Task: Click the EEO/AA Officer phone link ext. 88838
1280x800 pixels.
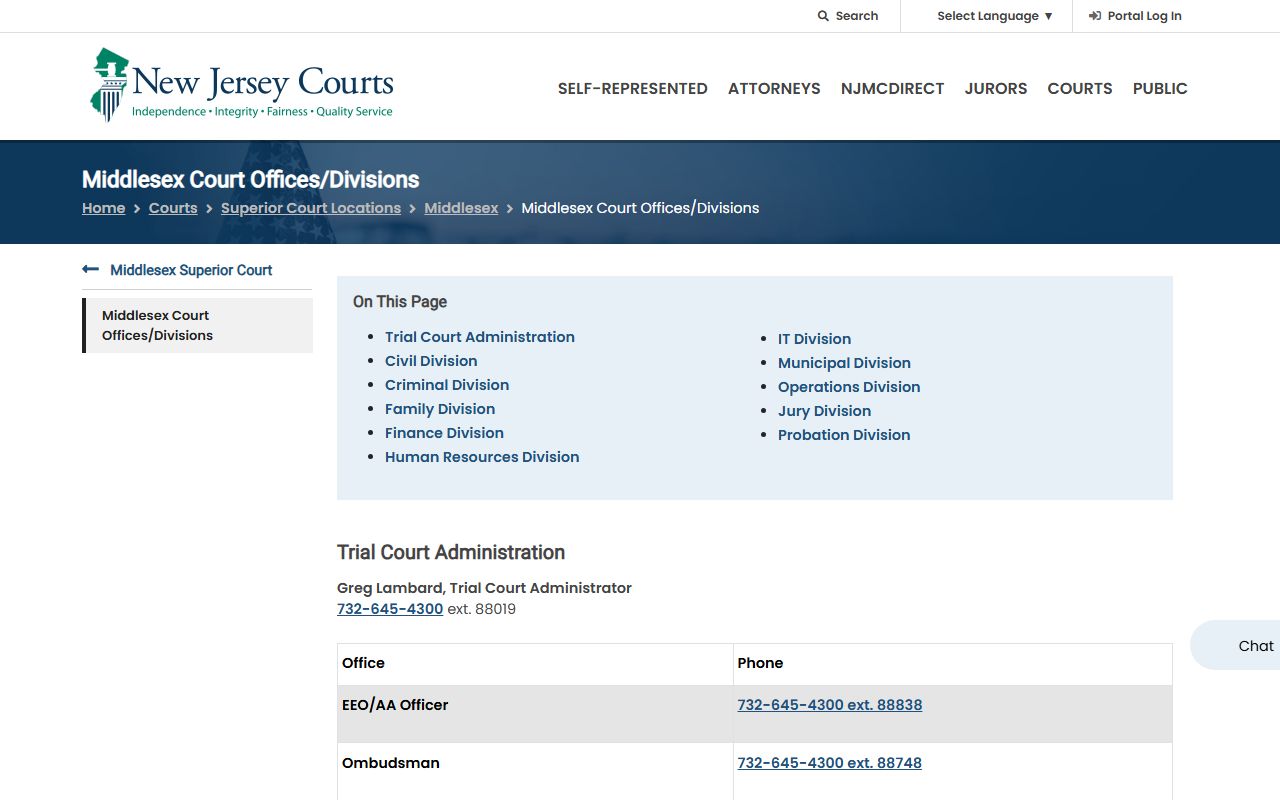Action: [x=830, y=705]
